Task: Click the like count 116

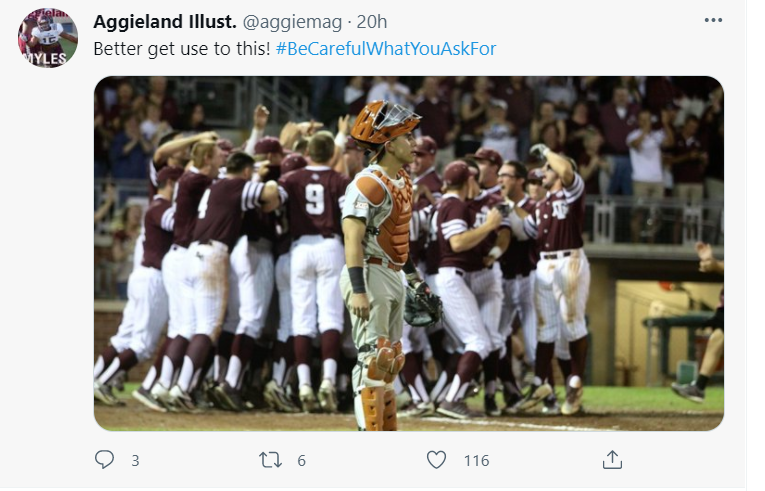Action: (x=476, y=461)
